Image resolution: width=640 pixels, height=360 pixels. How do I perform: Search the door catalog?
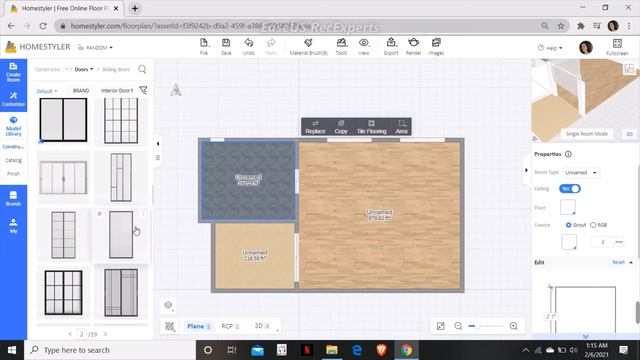point(142,69)
